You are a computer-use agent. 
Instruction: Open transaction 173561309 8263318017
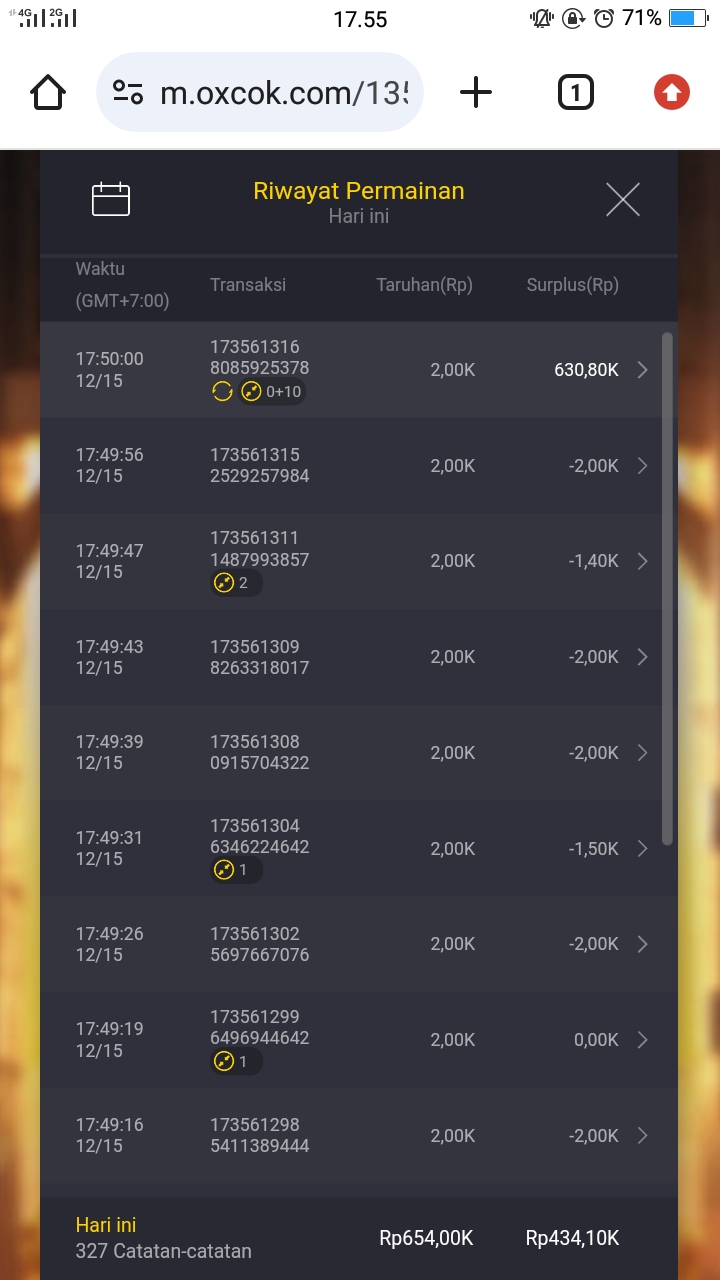pos(259,657)
